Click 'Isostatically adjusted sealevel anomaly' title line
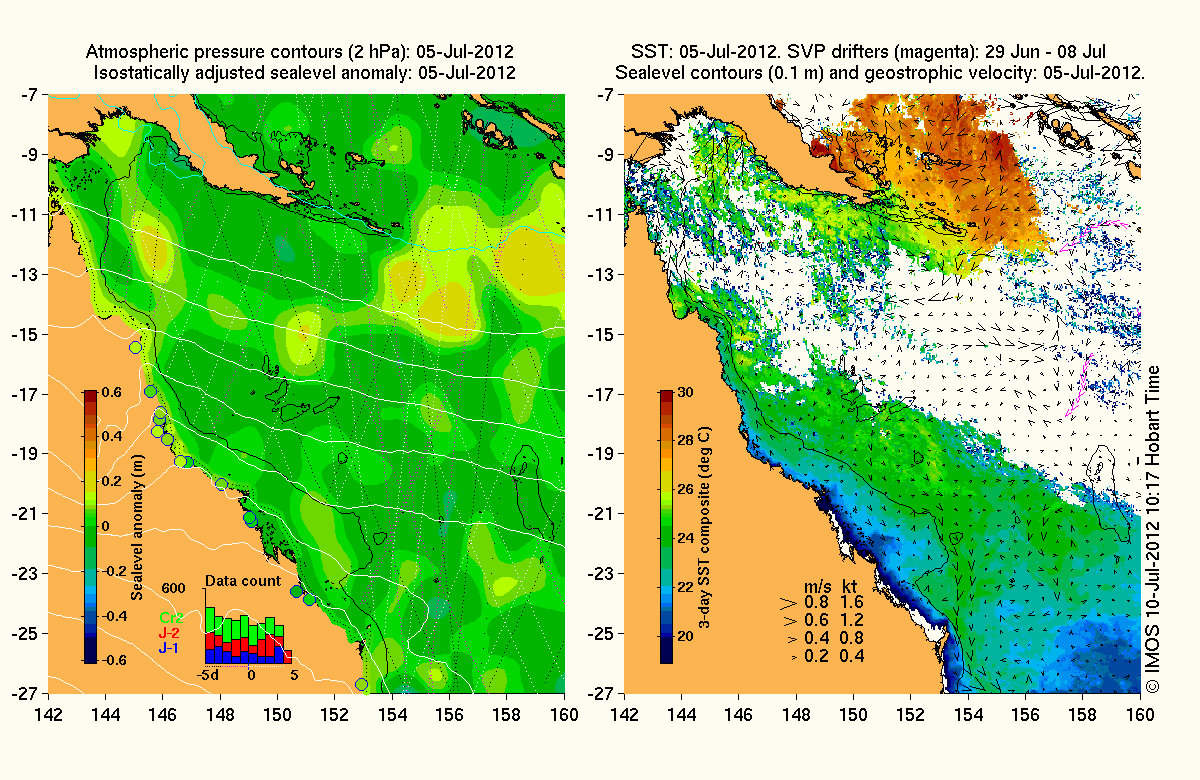Viewport: 1200px width, 780px height. [304, 73]
